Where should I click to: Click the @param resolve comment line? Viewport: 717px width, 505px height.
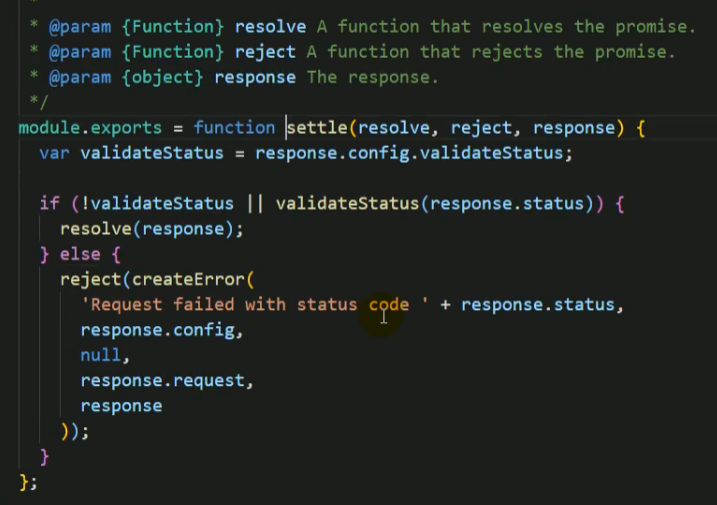(362, 27)
